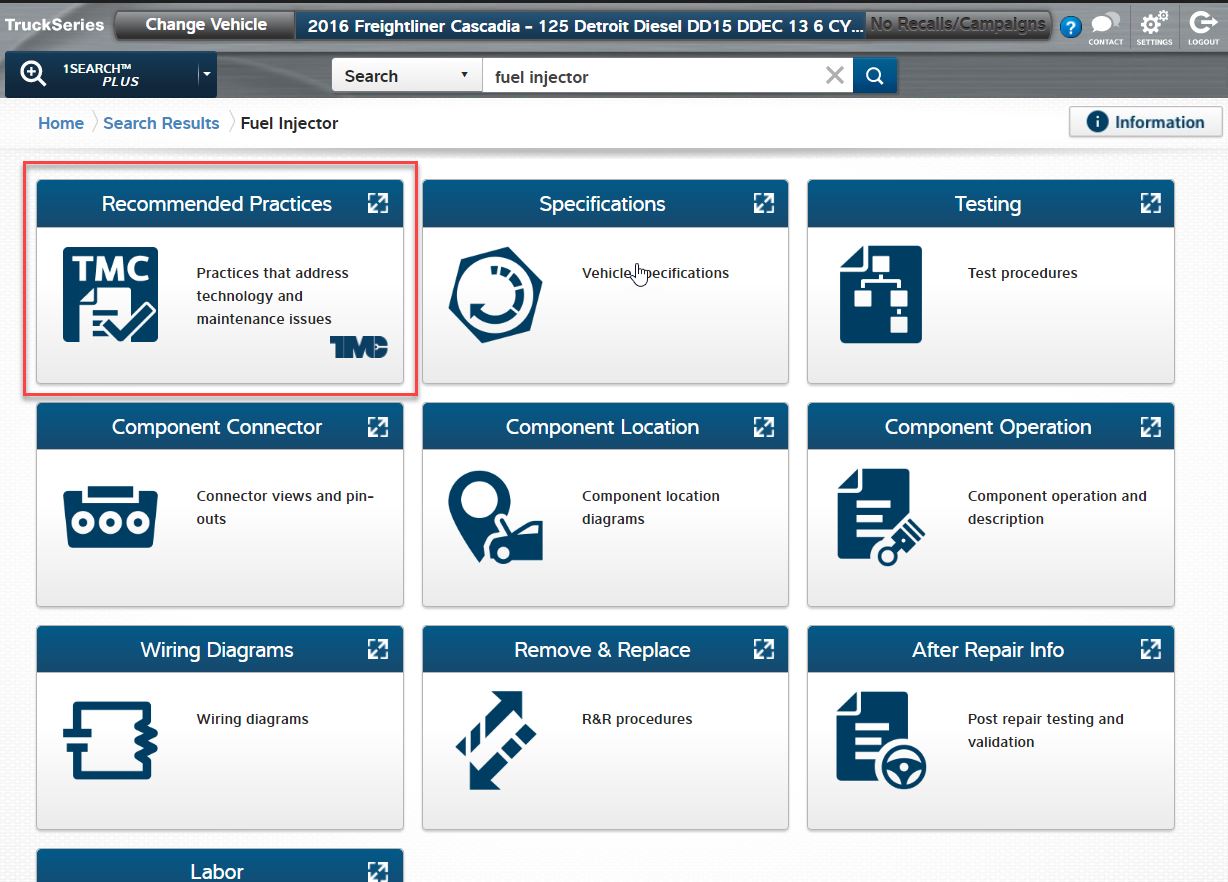Click the Specifications gauge icon
The image size is (1228, 882).
click(496, 295)
